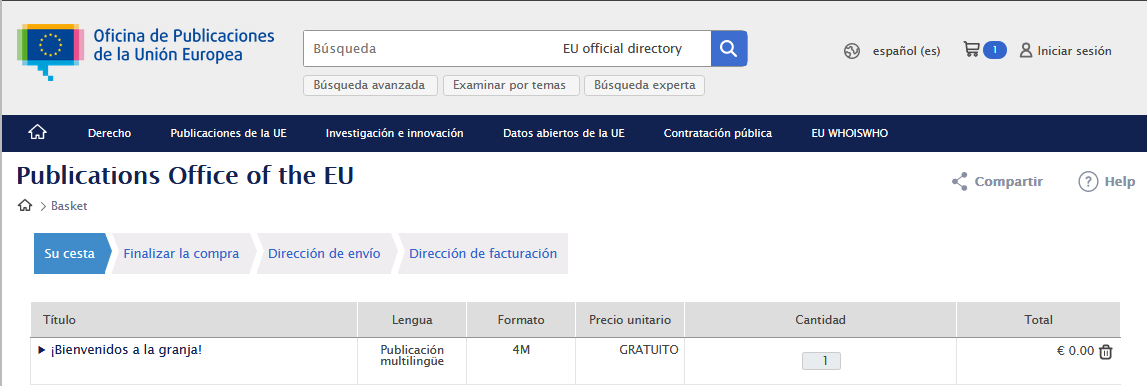The width and height of the screenshot is (1147, 386).
Task: Go to Dirección de envío step
Action: pos(324,254)
